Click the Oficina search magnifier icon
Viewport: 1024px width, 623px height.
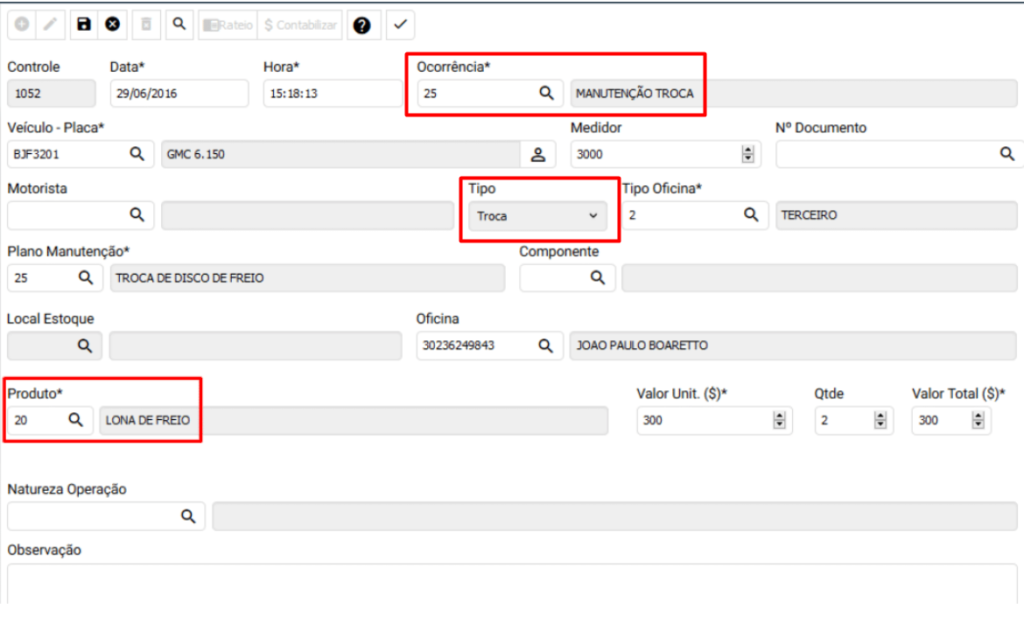[545, 346]
